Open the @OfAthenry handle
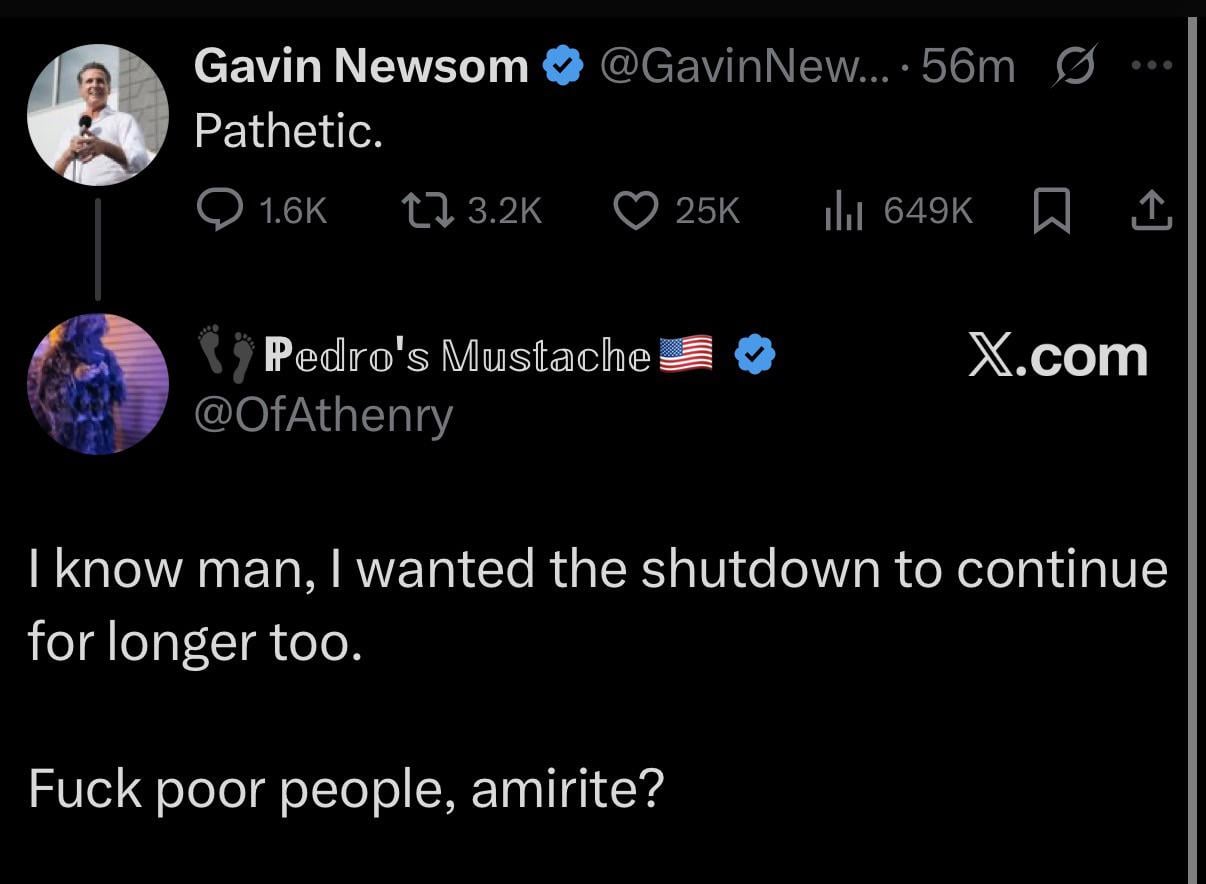The width and height of the screenshot is (1206, 884). pos(324,415)
